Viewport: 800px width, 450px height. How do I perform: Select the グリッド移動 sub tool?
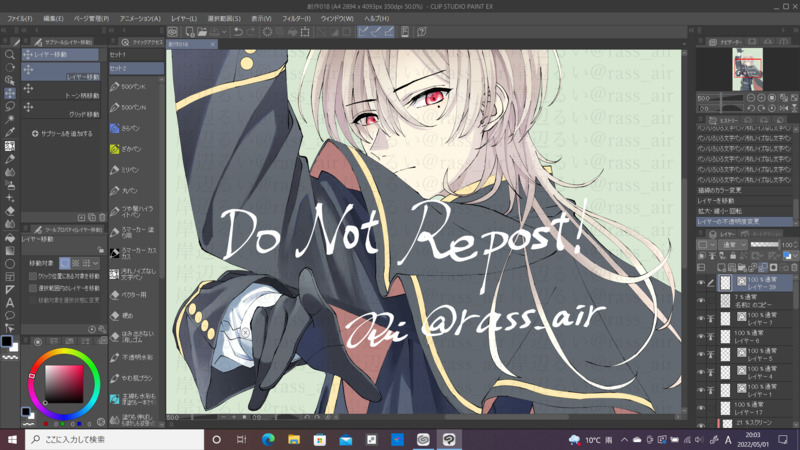pos(61,109)
